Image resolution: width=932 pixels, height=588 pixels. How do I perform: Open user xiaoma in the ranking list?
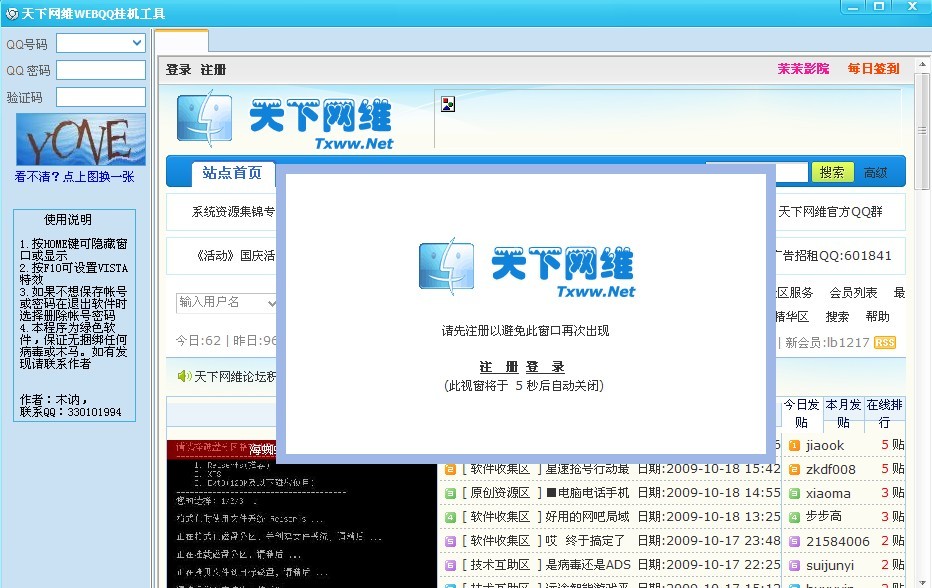click(828, 493)
